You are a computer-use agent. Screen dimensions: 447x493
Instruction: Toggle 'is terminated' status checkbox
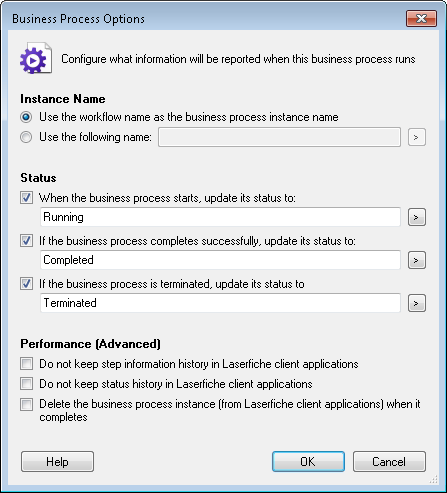[x=26, y=284]
